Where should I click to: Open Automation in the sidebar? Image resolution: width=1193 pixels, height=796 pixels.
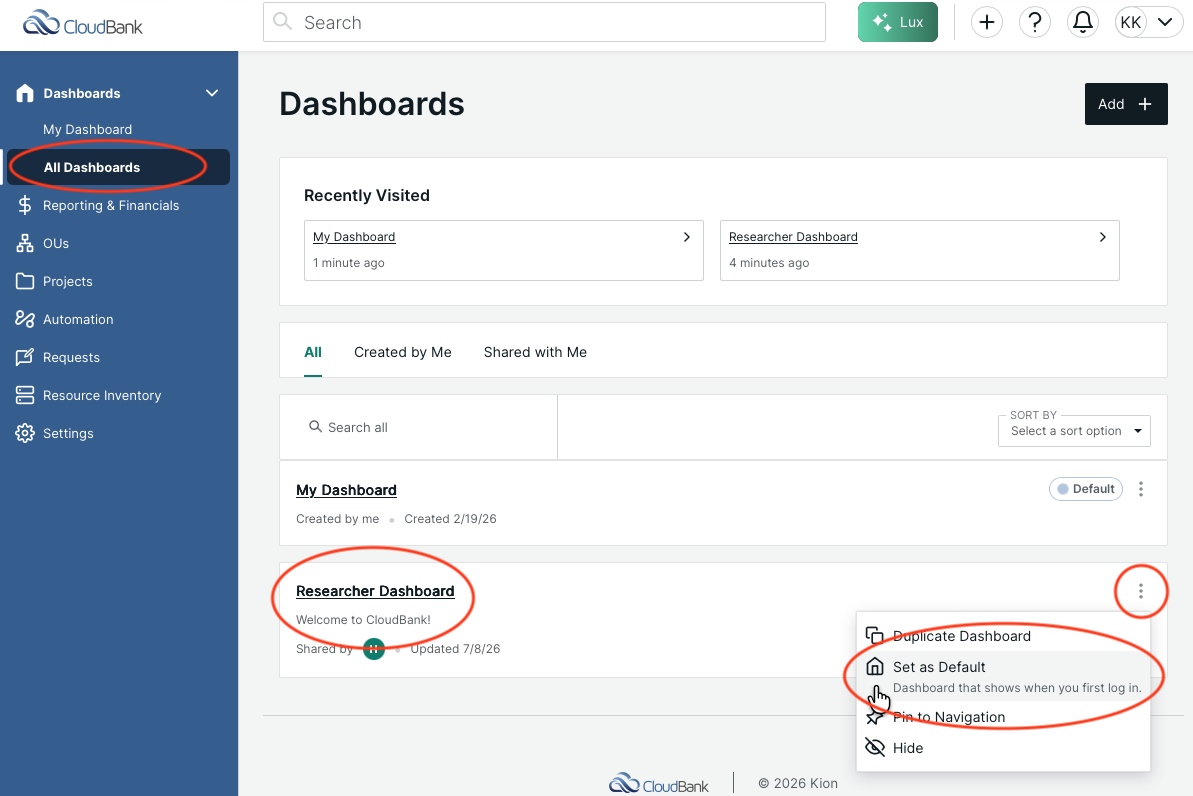(78, 320)
